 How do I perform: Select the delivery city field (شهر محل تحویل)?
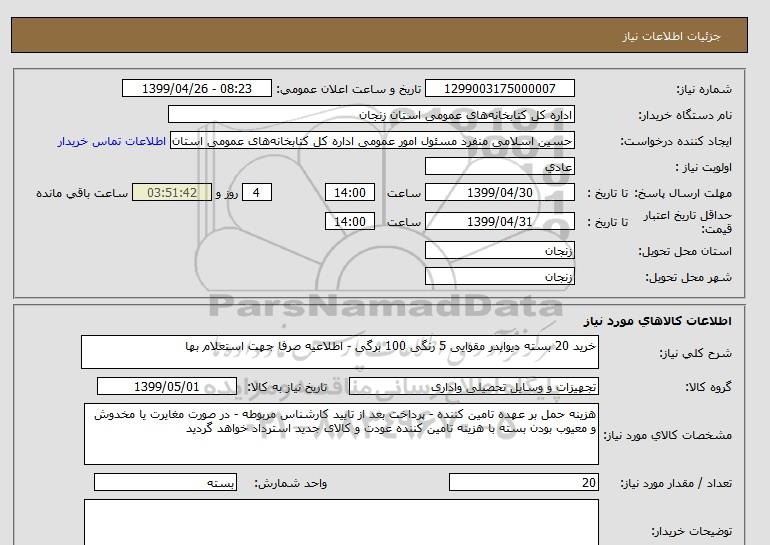500,276
